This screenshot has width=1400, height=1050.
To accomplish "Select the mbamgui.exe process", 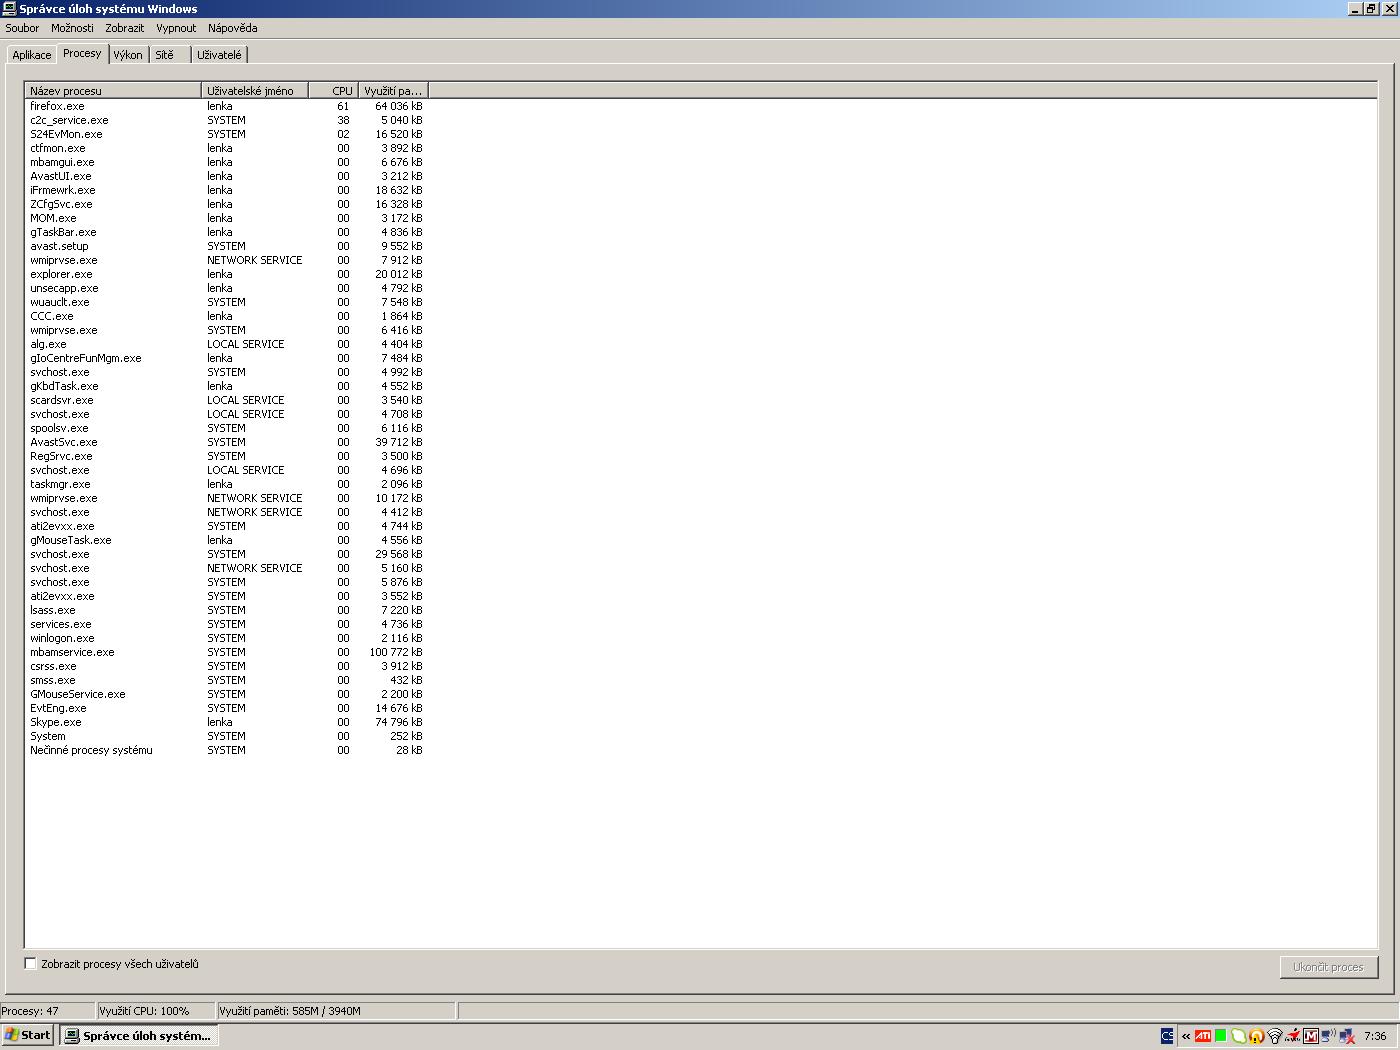I will click(x=226, y=162).
